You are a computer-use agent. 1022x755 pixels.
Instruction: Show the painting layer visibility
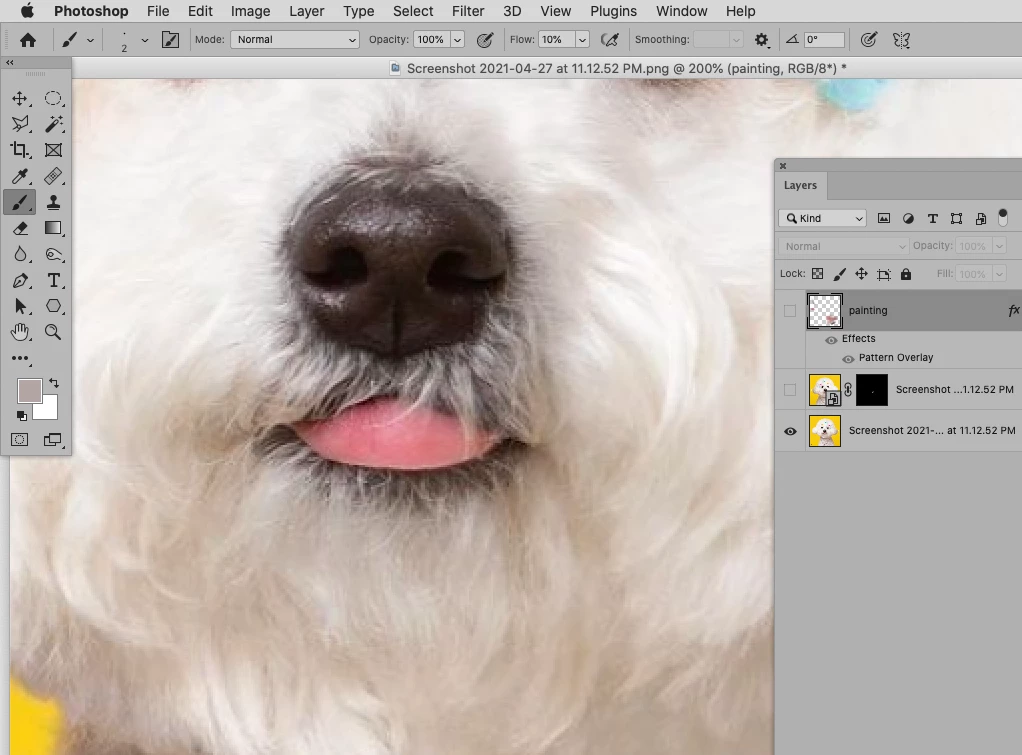point(790,311)
